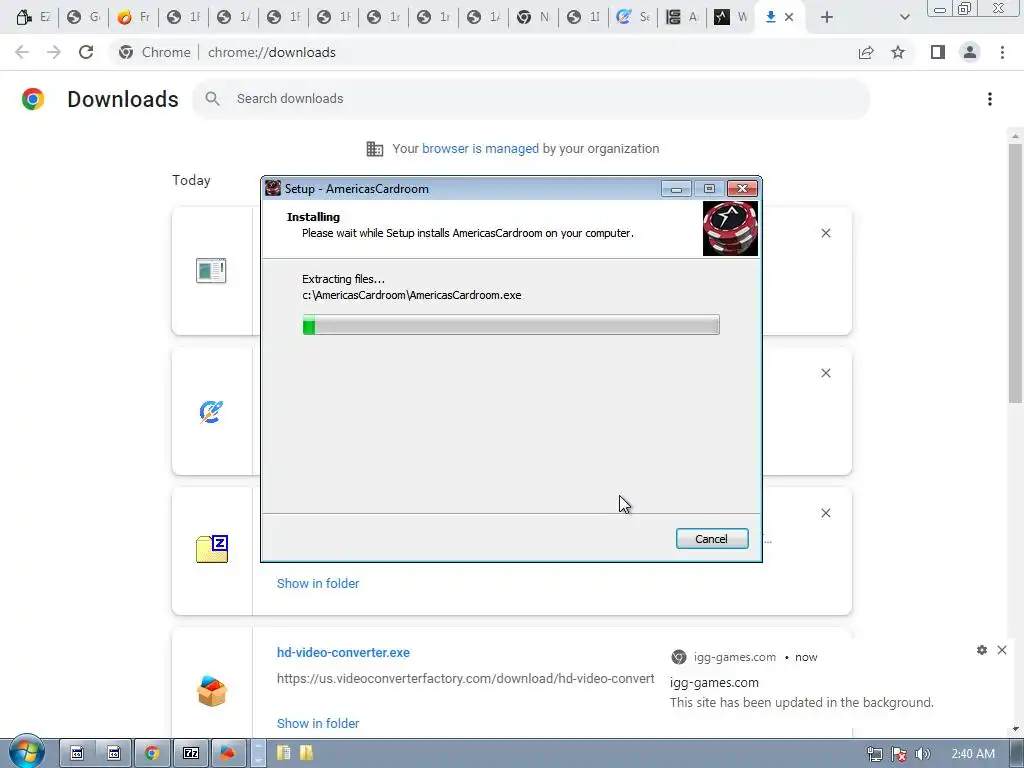Screen dimensions: 1024x768
Task: Go forward in browser history
Action: [54, 52]
